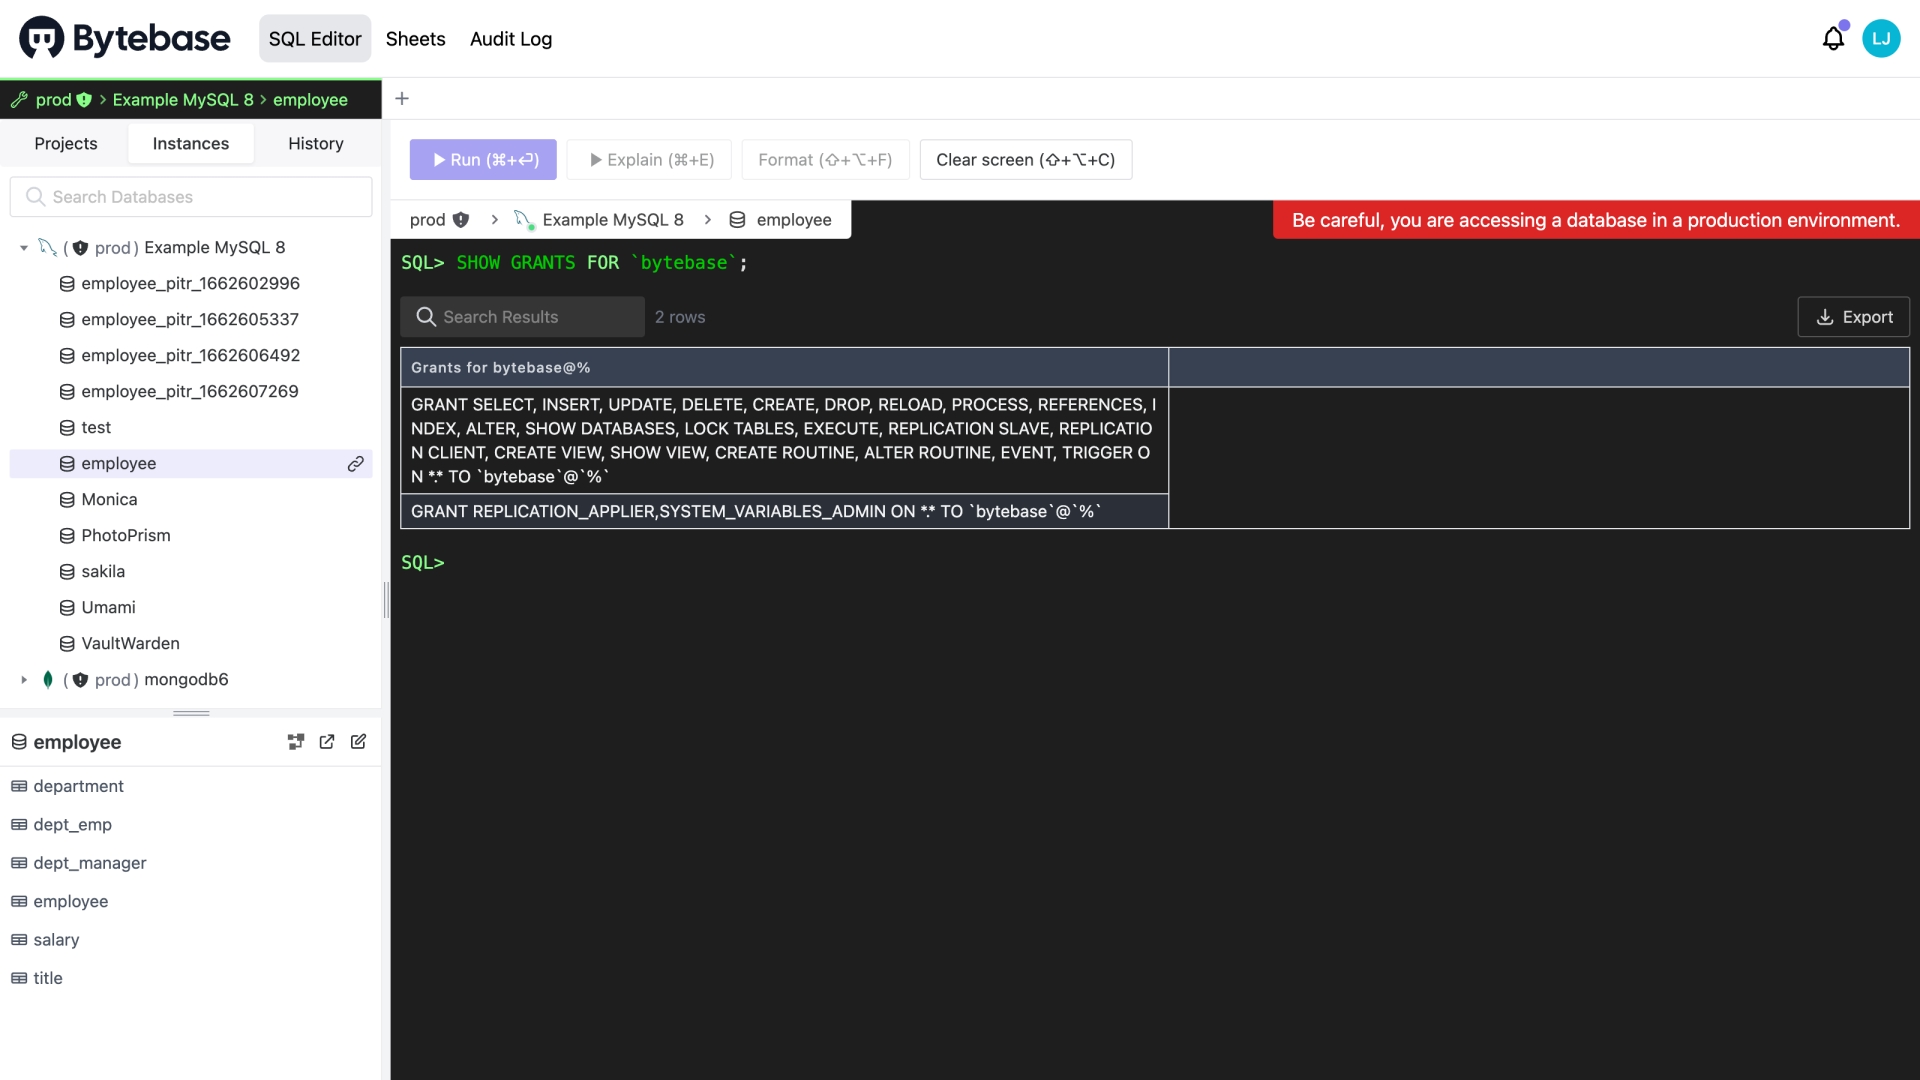
Task: Export the query results
Action: [1854, 317]
